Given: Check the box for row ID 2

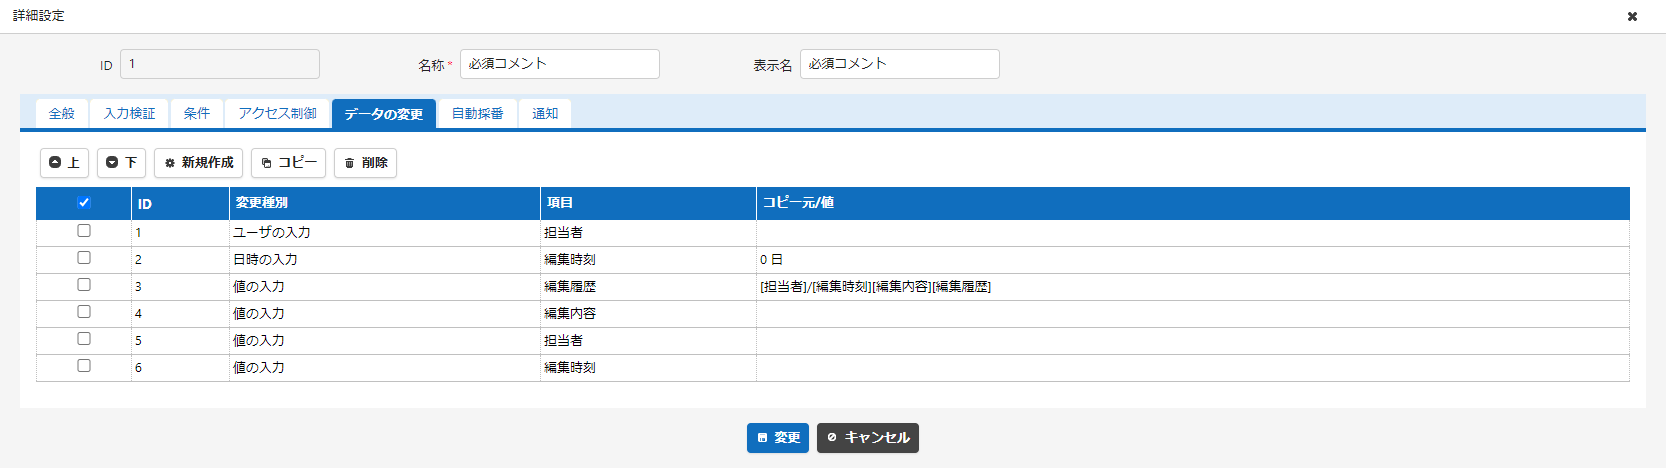Looking at the screenshot, I should point(84,258).
